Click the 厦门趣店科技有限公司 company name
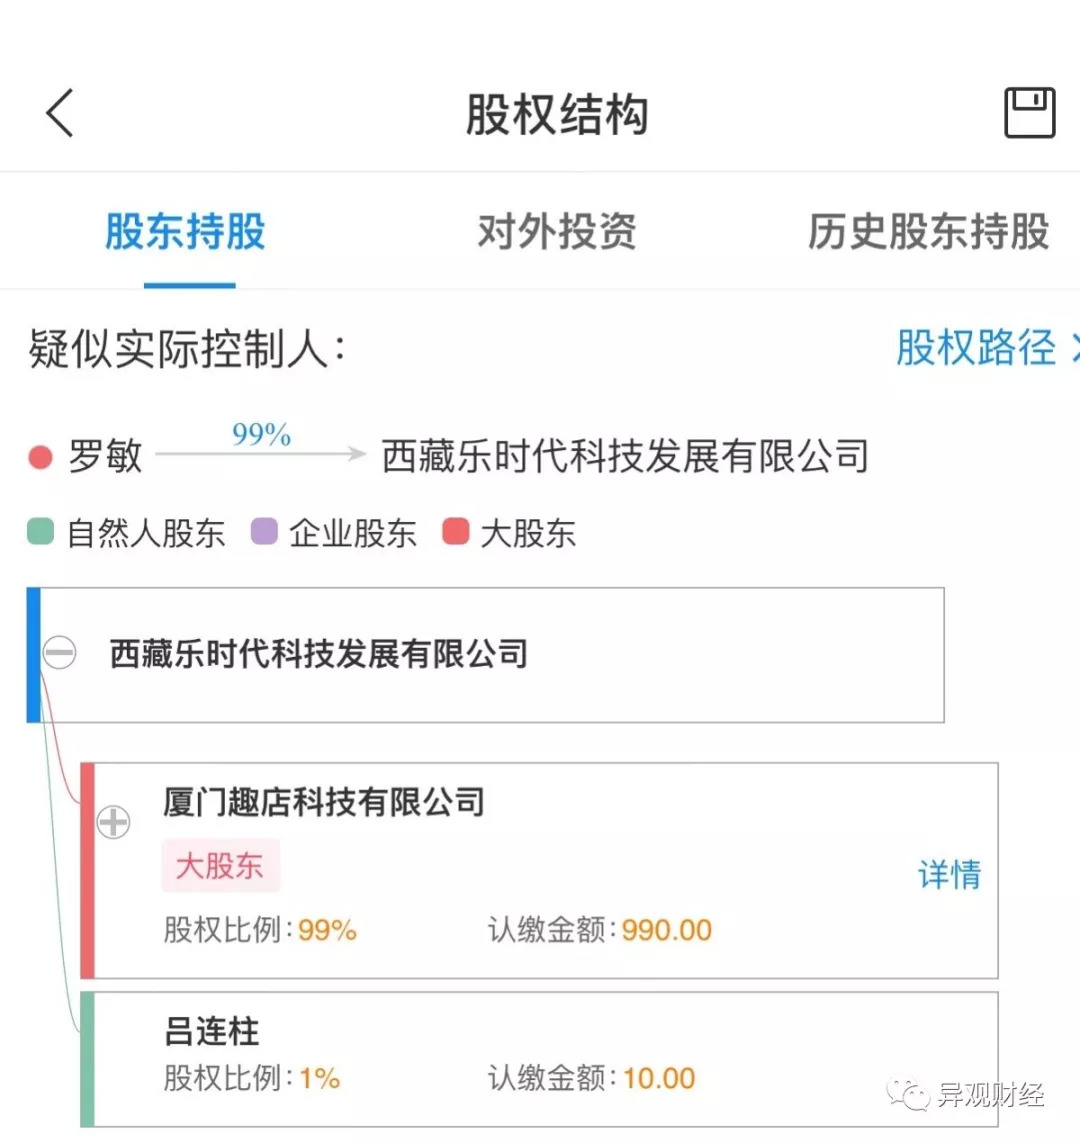 [323, 802]
